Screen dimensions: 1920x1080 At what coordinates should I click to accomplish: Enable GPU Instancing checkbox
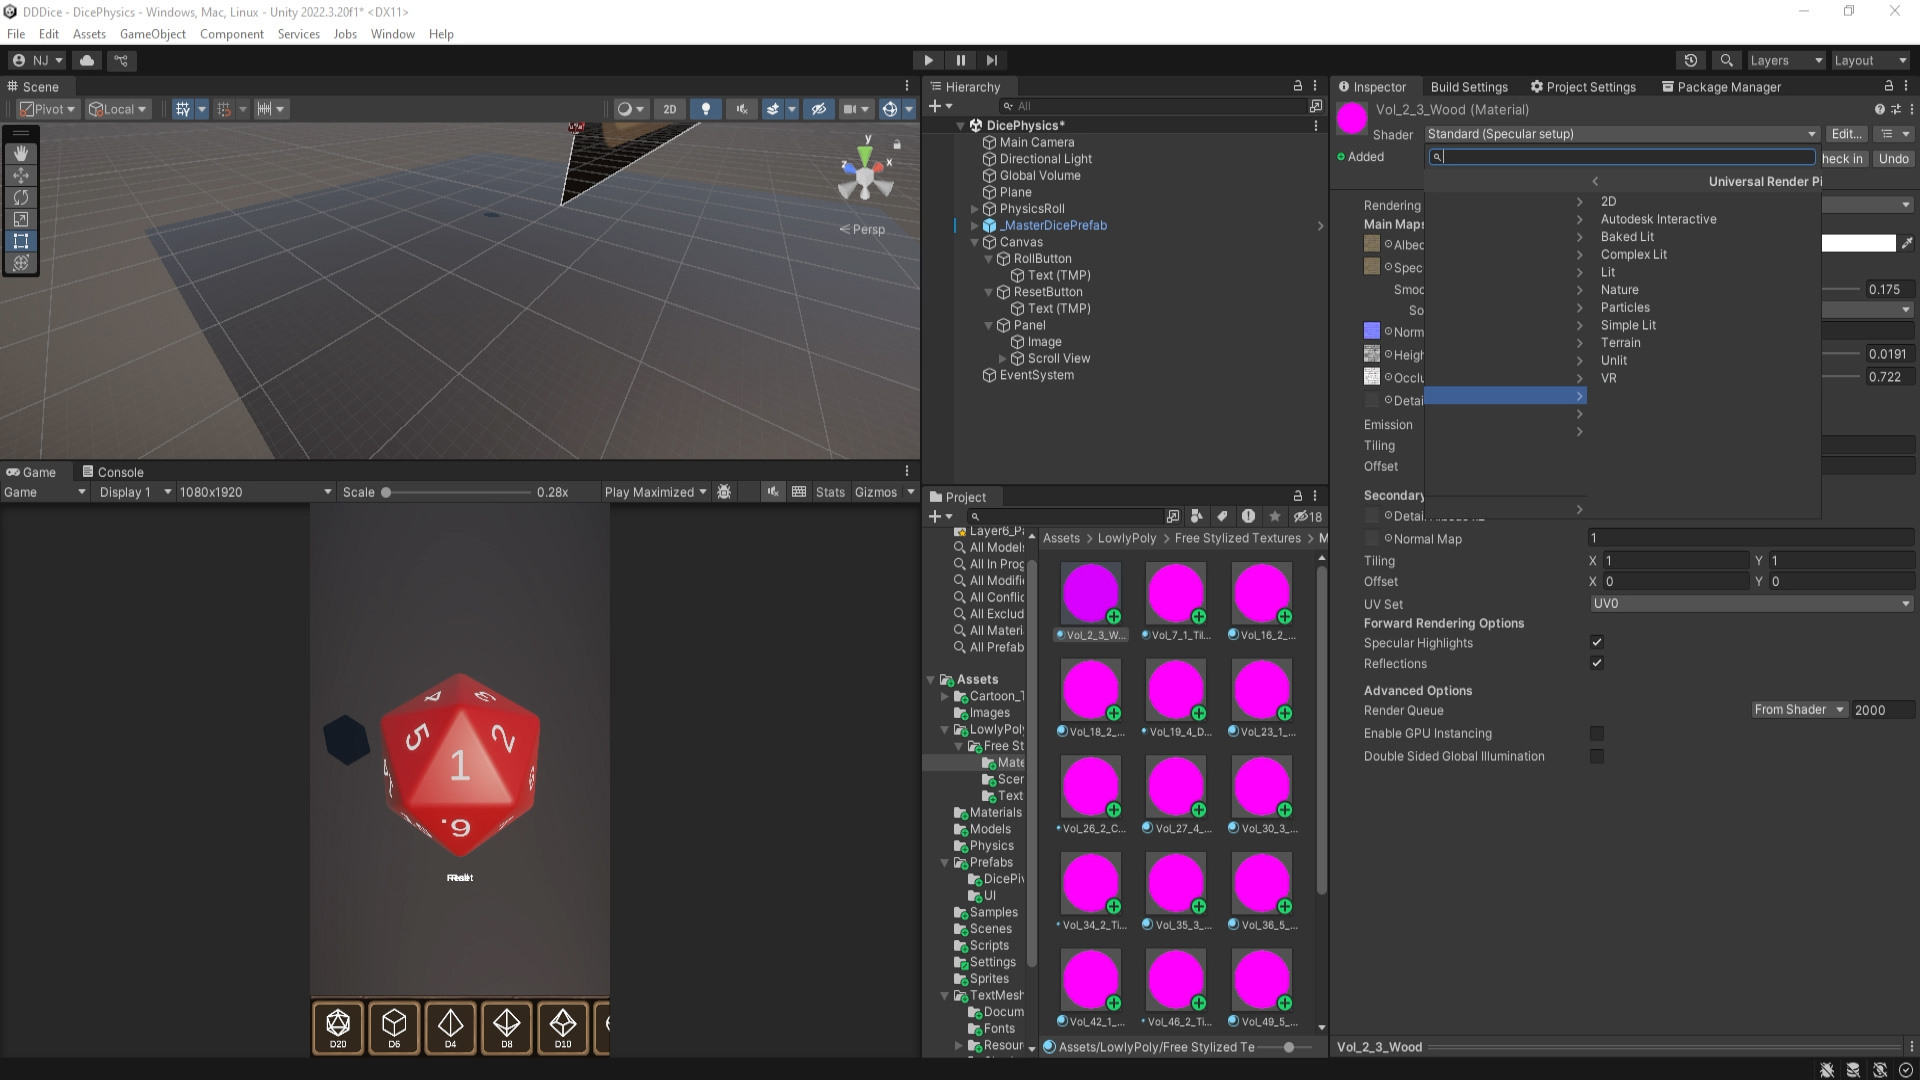pyautogui.click(x=1597, y=733)
